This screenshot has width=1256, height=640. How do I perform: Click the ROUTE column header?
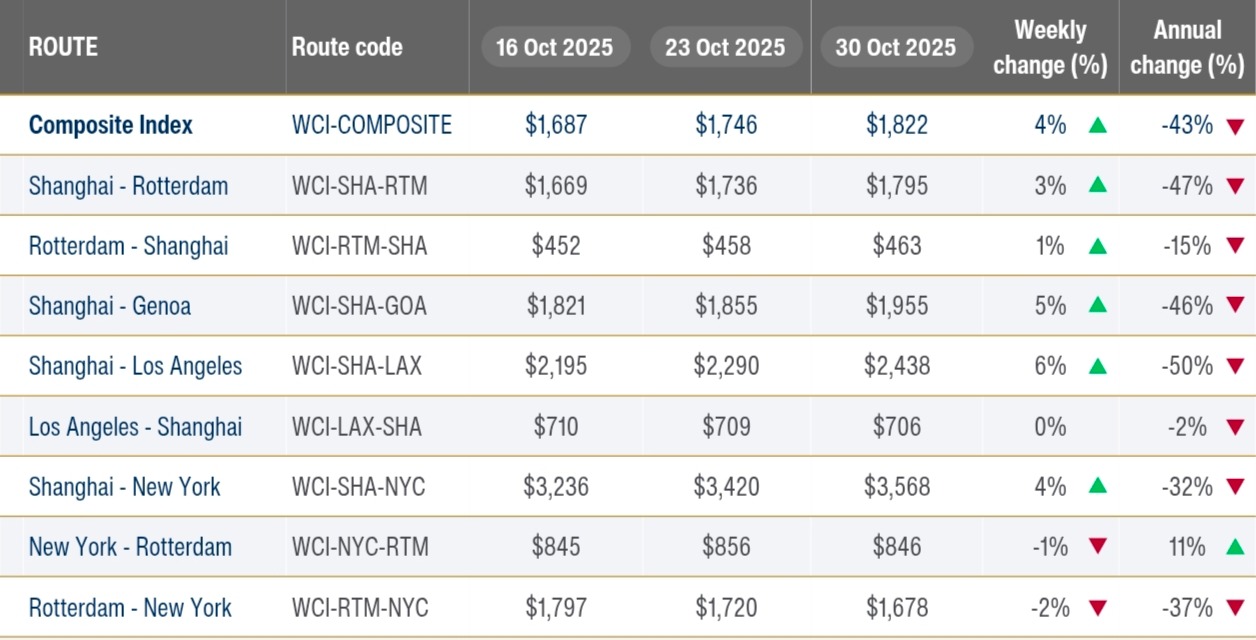(x=63, y=47)
